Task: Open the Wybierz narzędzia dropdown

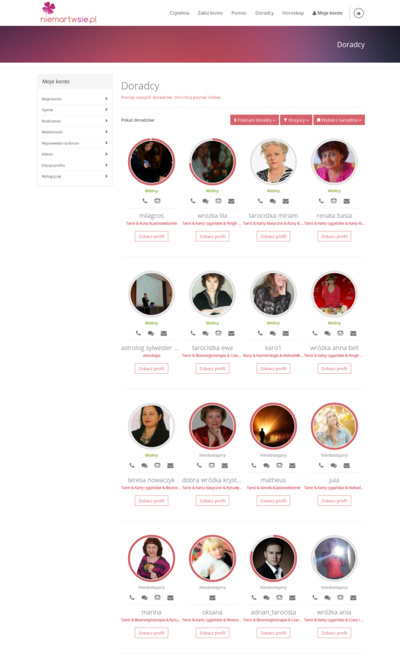Action: pos(339,120)
